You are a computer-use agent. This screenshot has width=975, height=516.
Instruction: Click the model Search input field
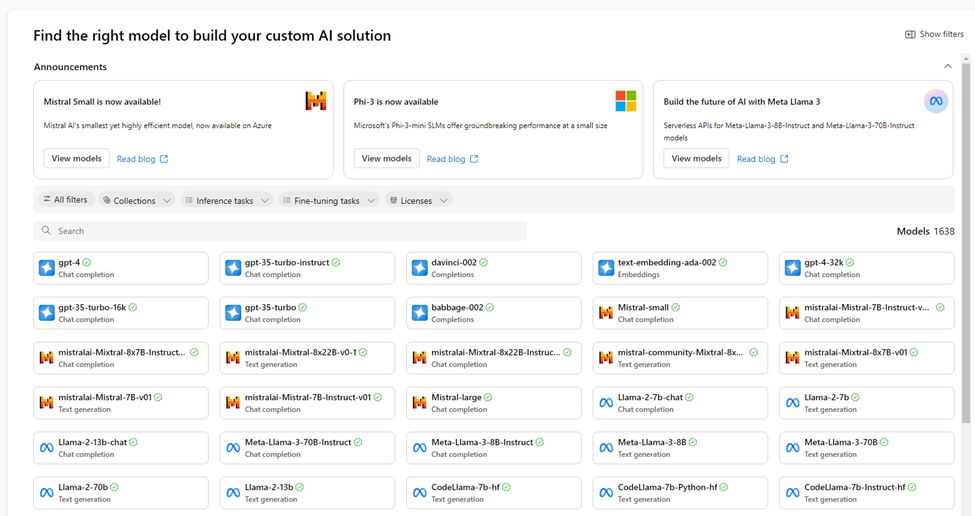click(x=280, y=231)
